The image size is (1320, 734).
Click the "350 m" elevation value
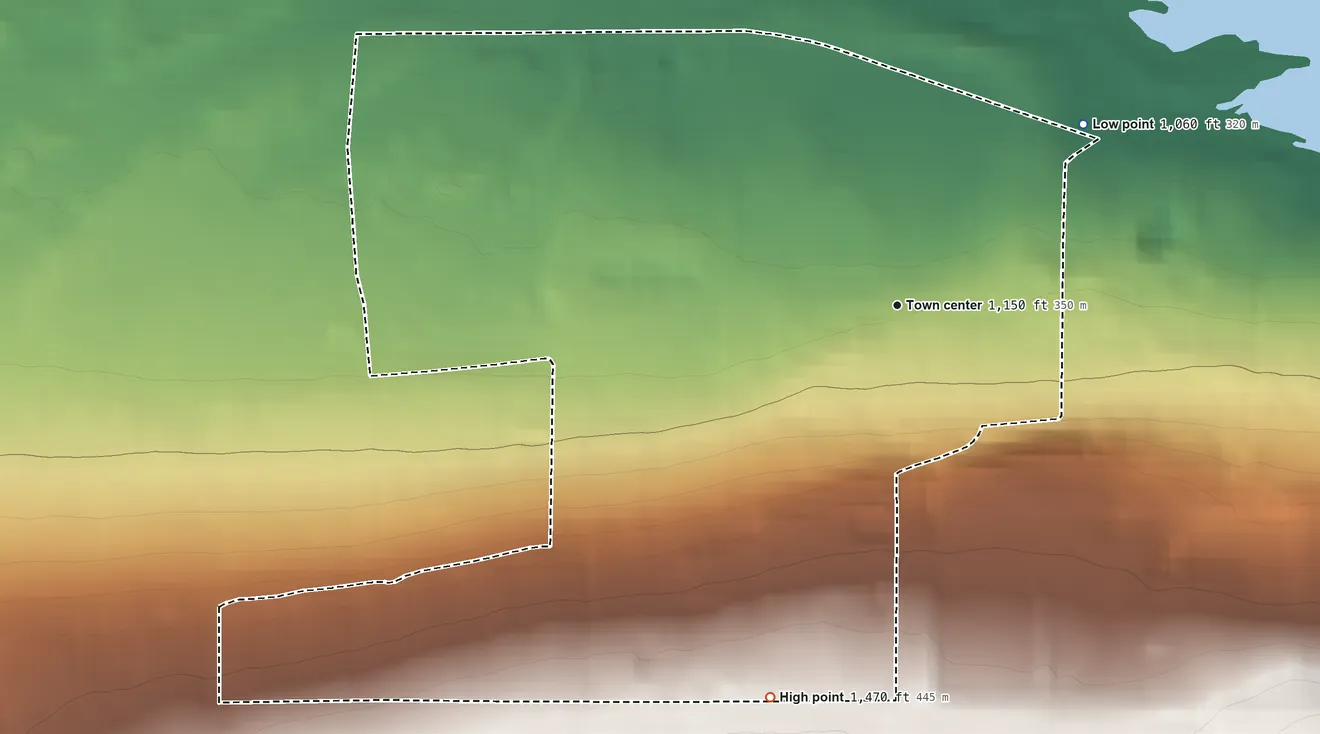tap(1070, 305)
